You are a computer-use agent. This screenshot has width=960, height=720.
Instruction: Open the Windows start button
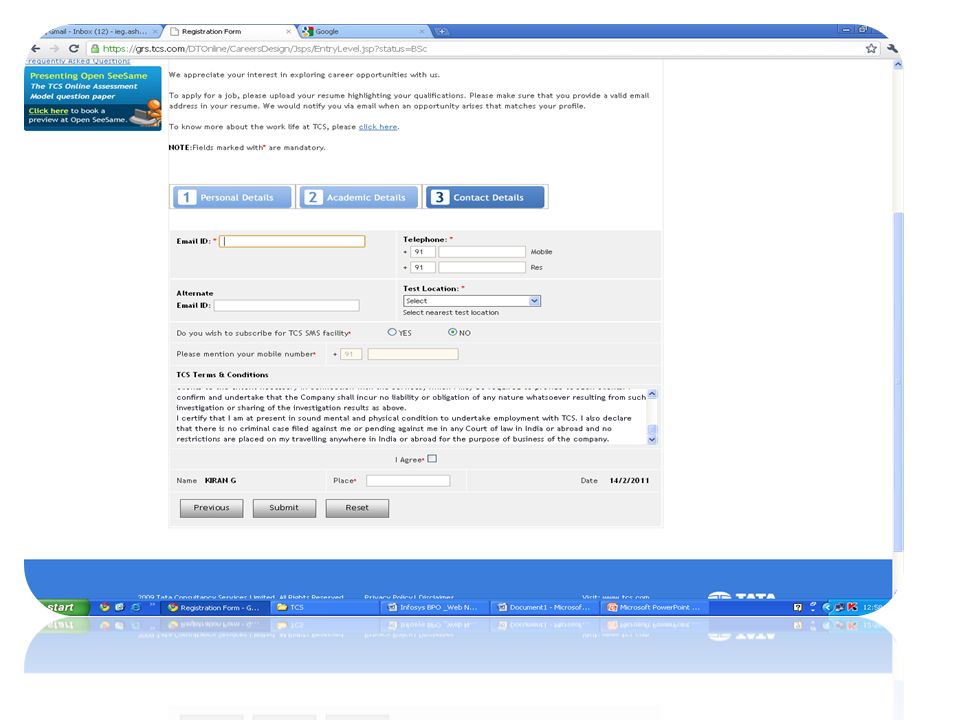click(x=61, y=607)
